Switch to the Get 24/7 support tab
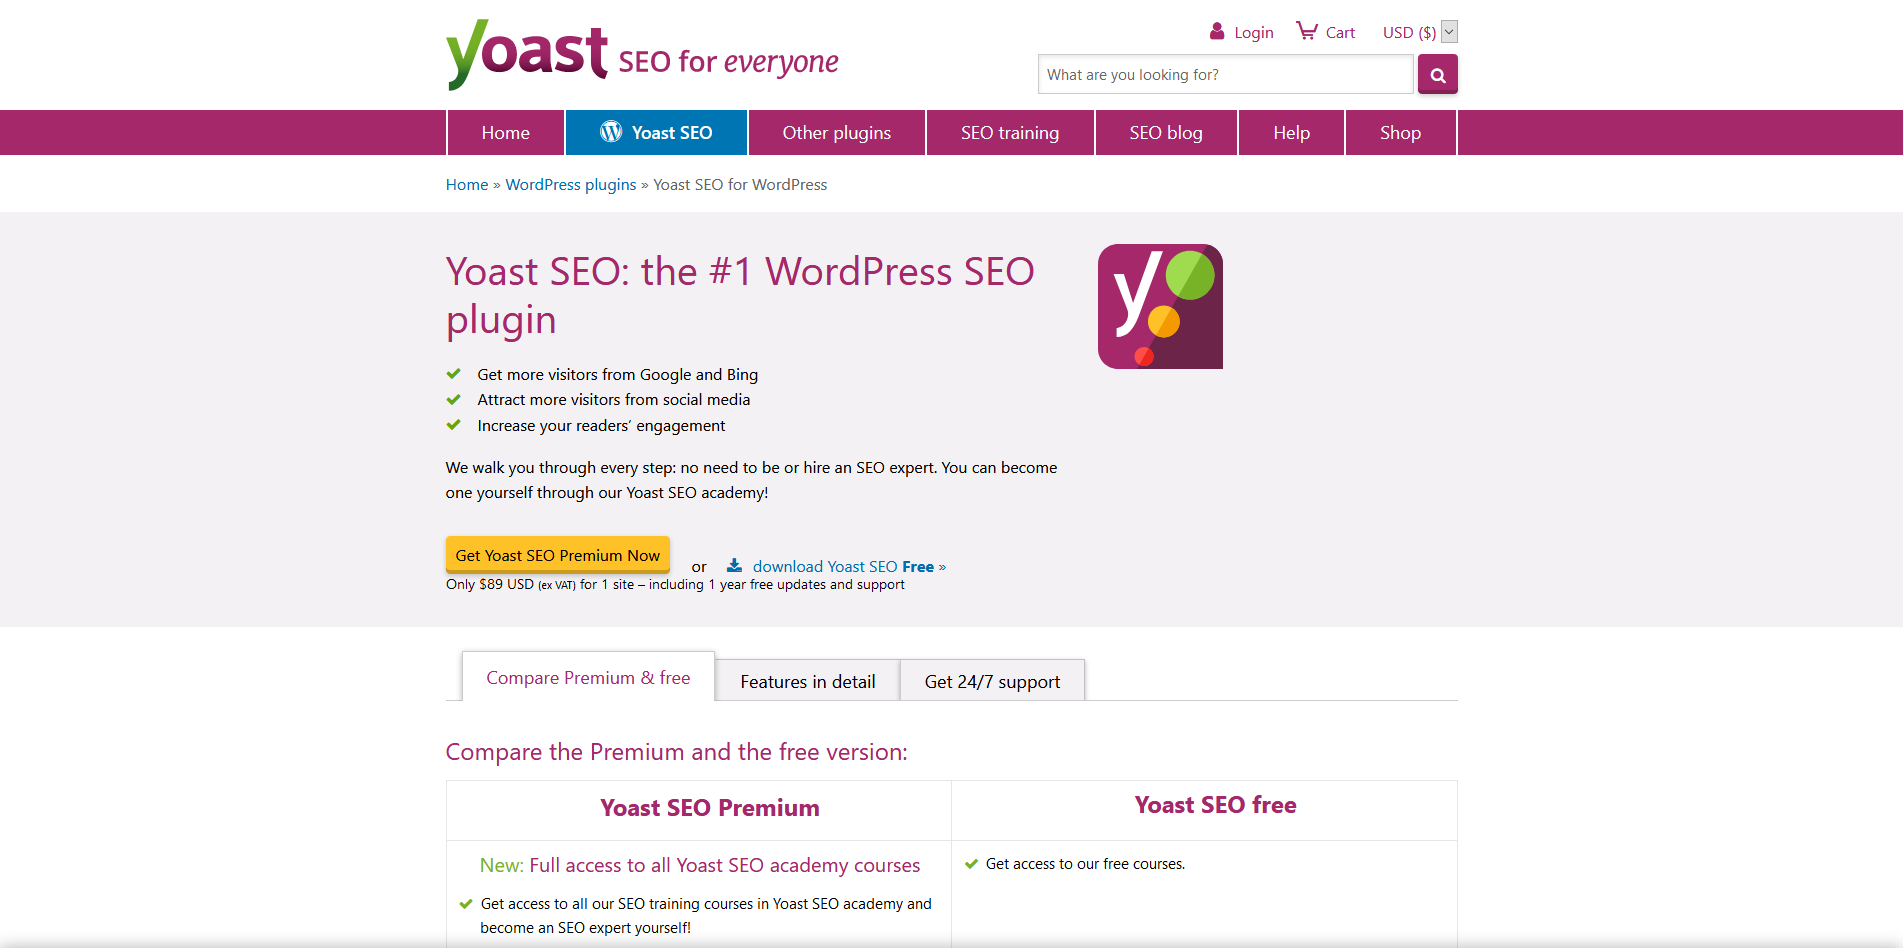Image resolution: width=1903 pixels, height=948 pixels. coord(992,681)
